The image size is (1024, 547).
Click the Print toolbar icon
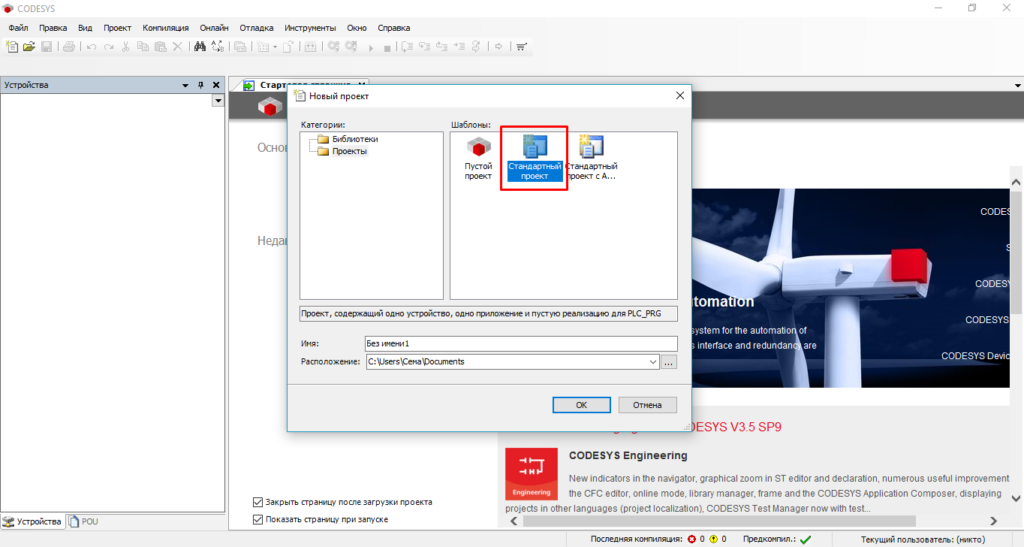[x=69, y=46]
